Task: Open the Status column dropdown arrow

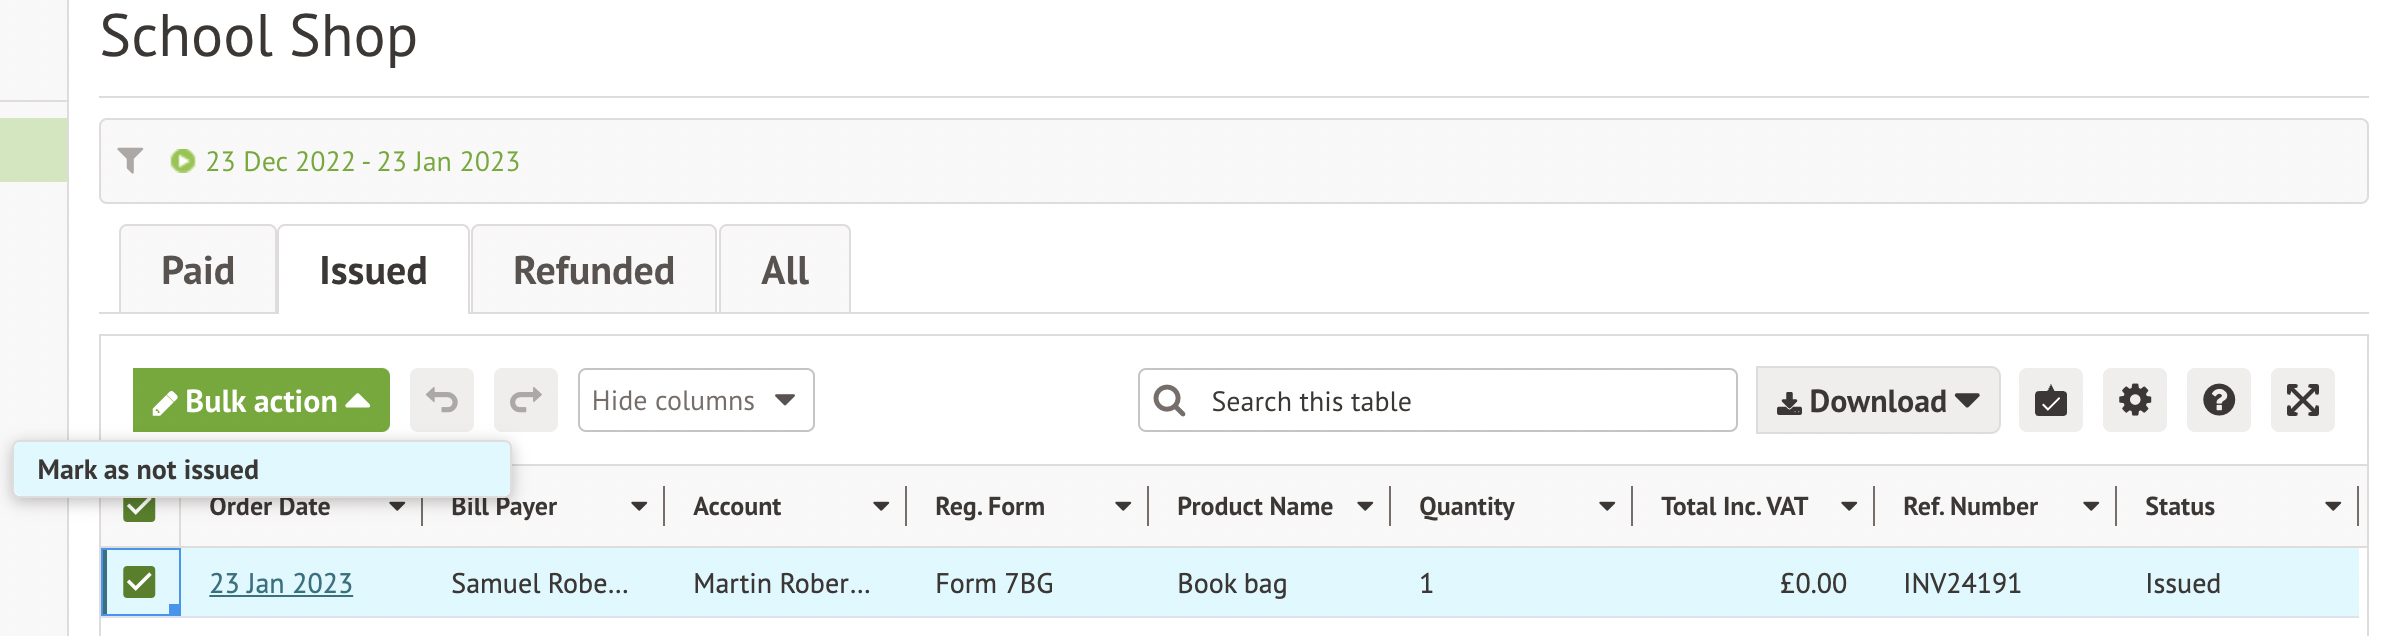Action: pyautogui.click(x=2332, y=507)
